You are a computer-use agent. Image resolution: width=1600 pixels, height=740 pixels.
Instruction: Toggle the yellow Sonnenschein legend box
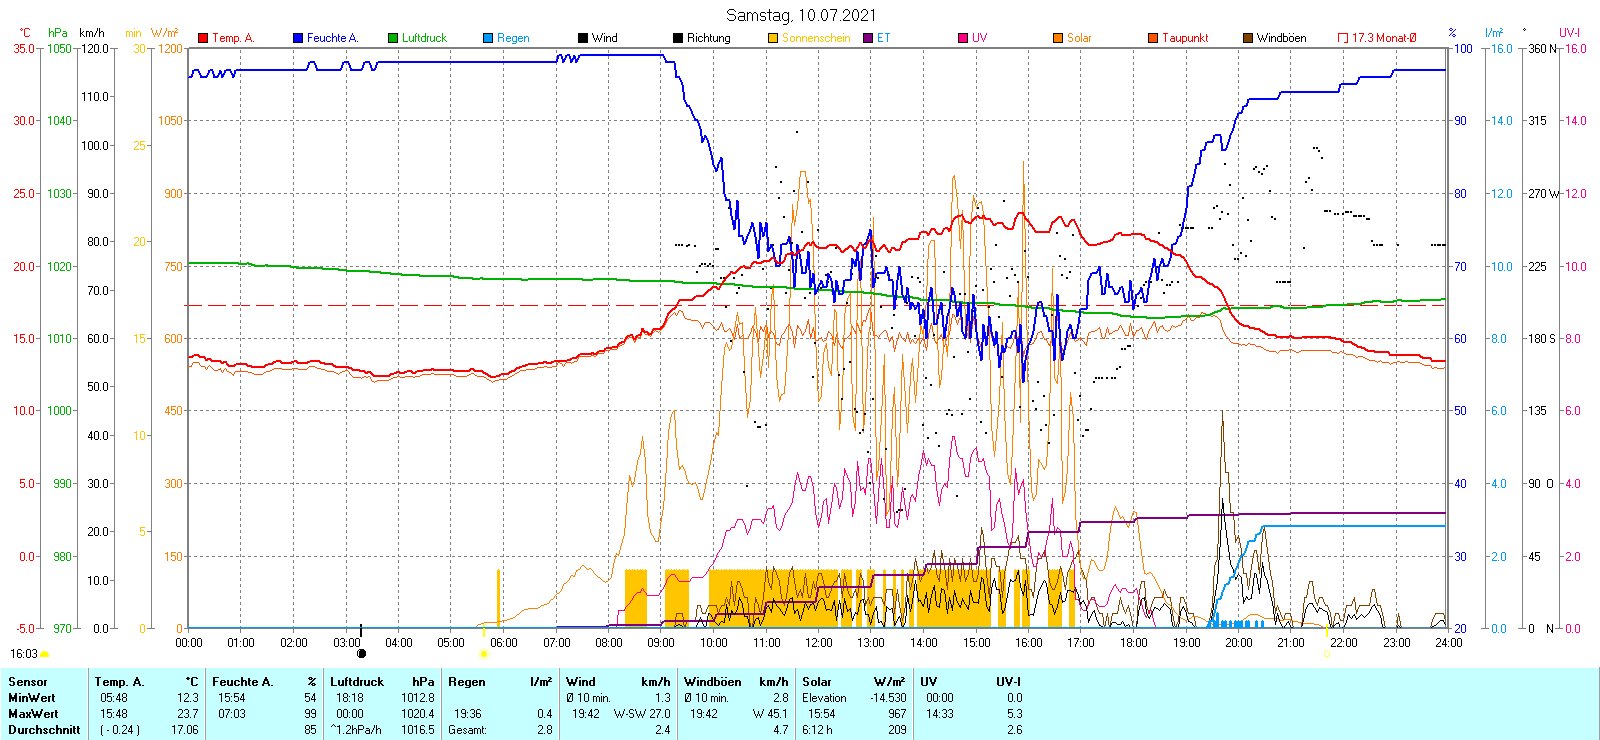[773, 38]
